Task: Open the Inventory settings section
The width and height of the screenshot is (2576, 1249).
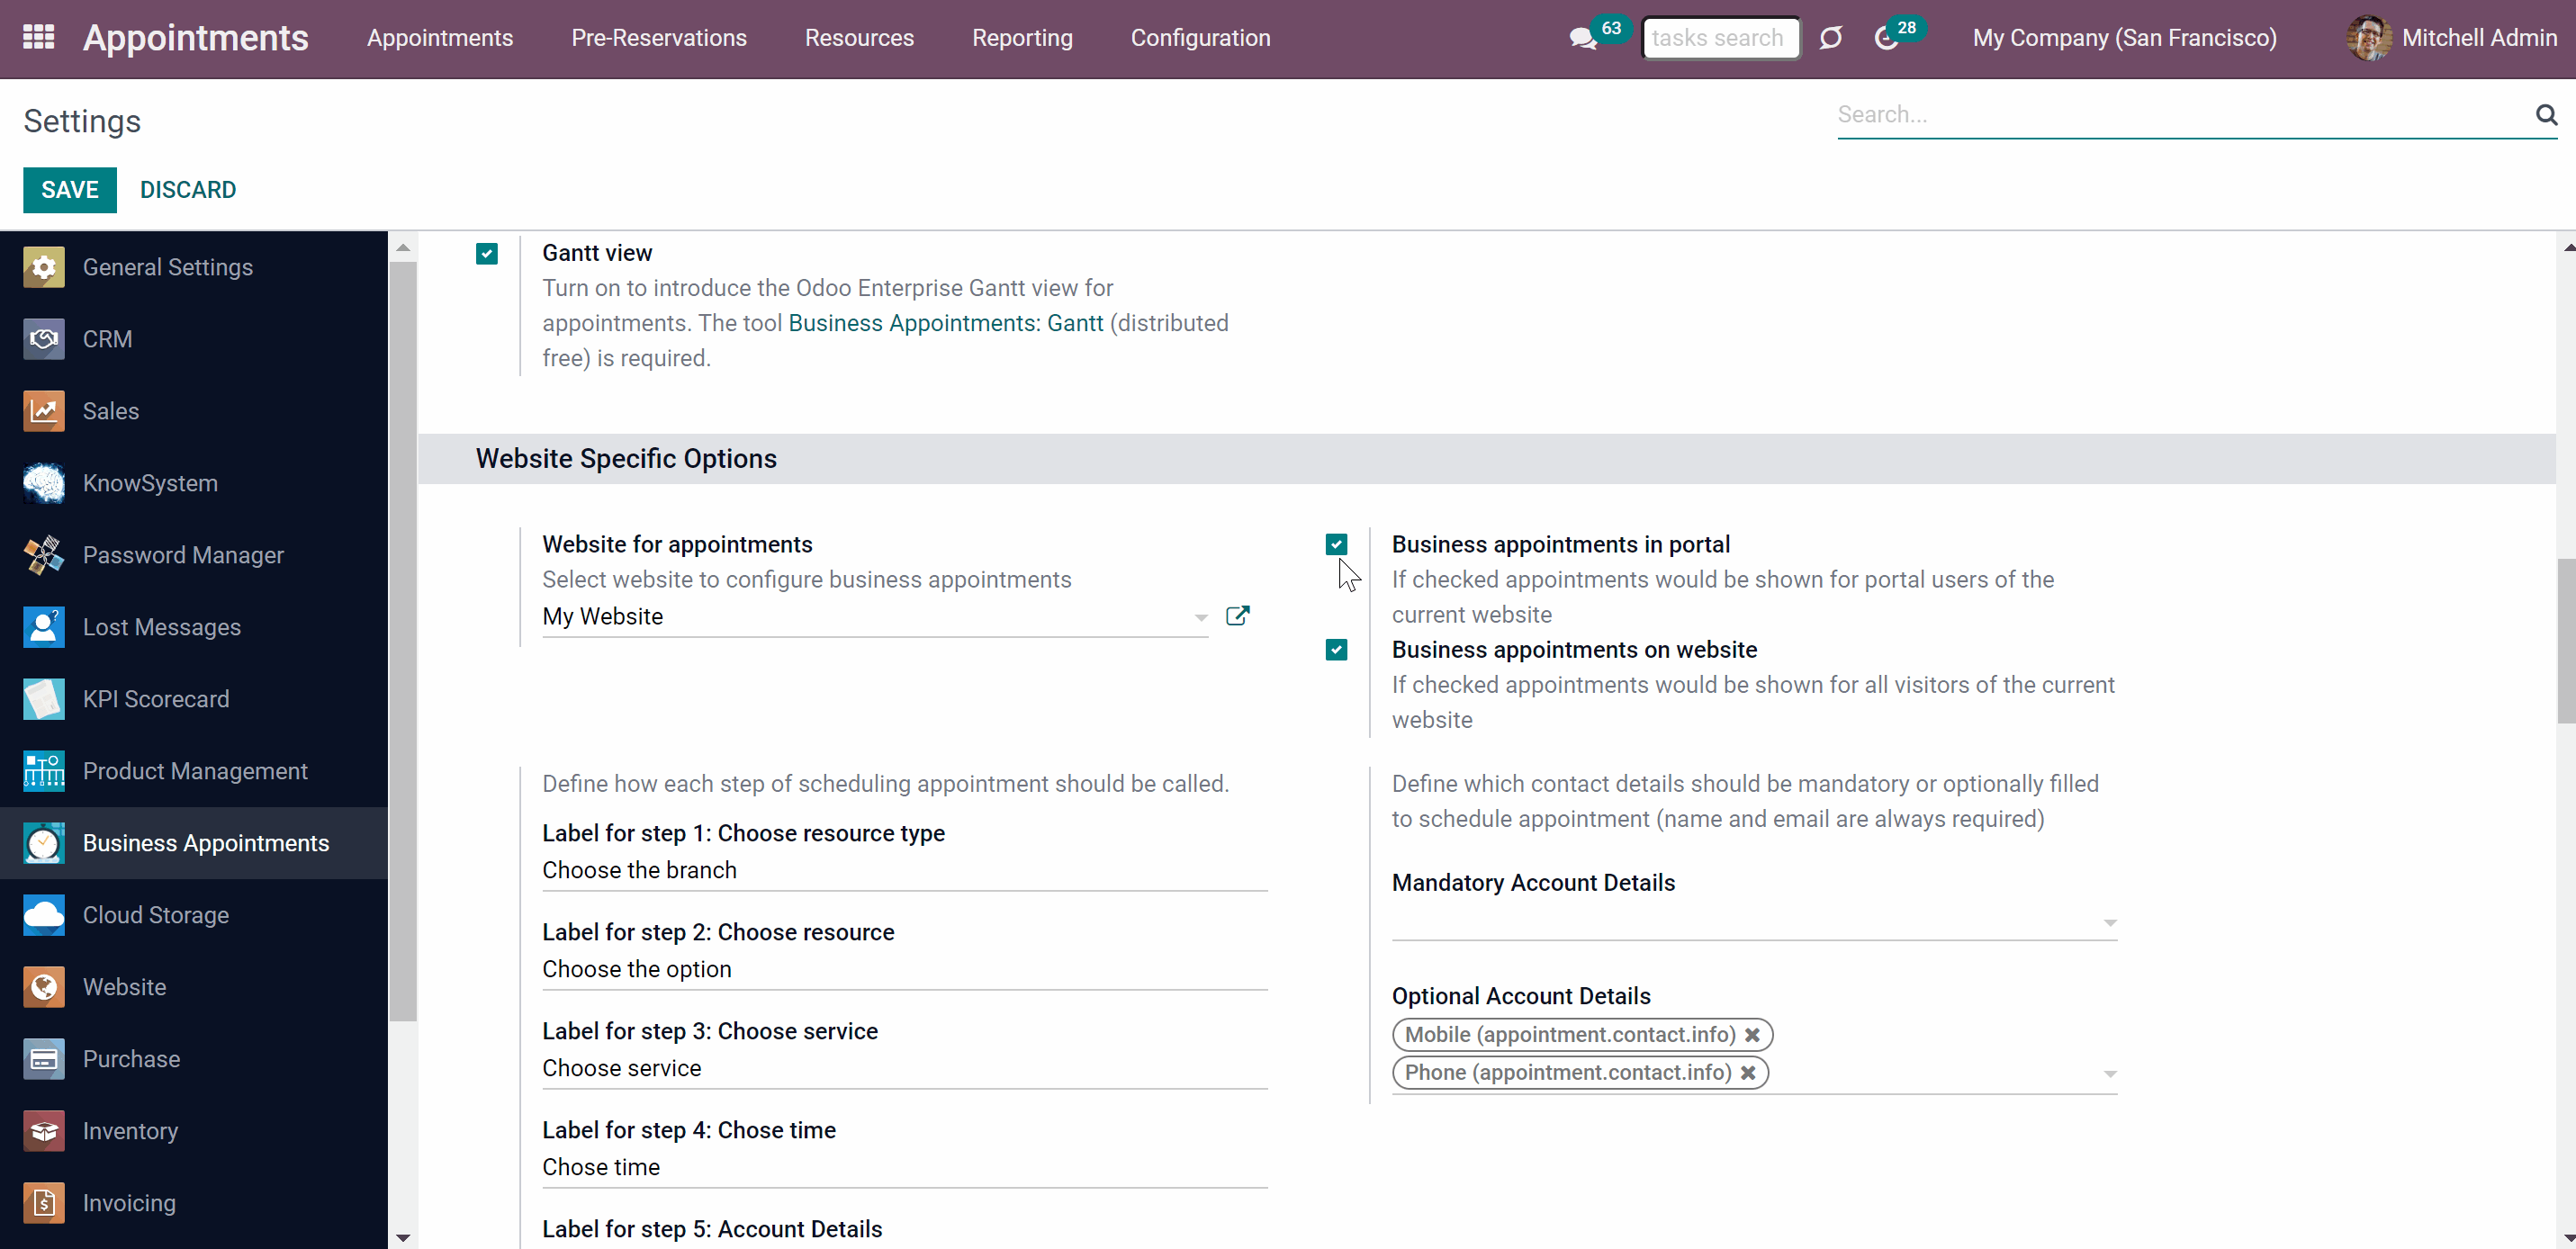Action: (194, 1131)
